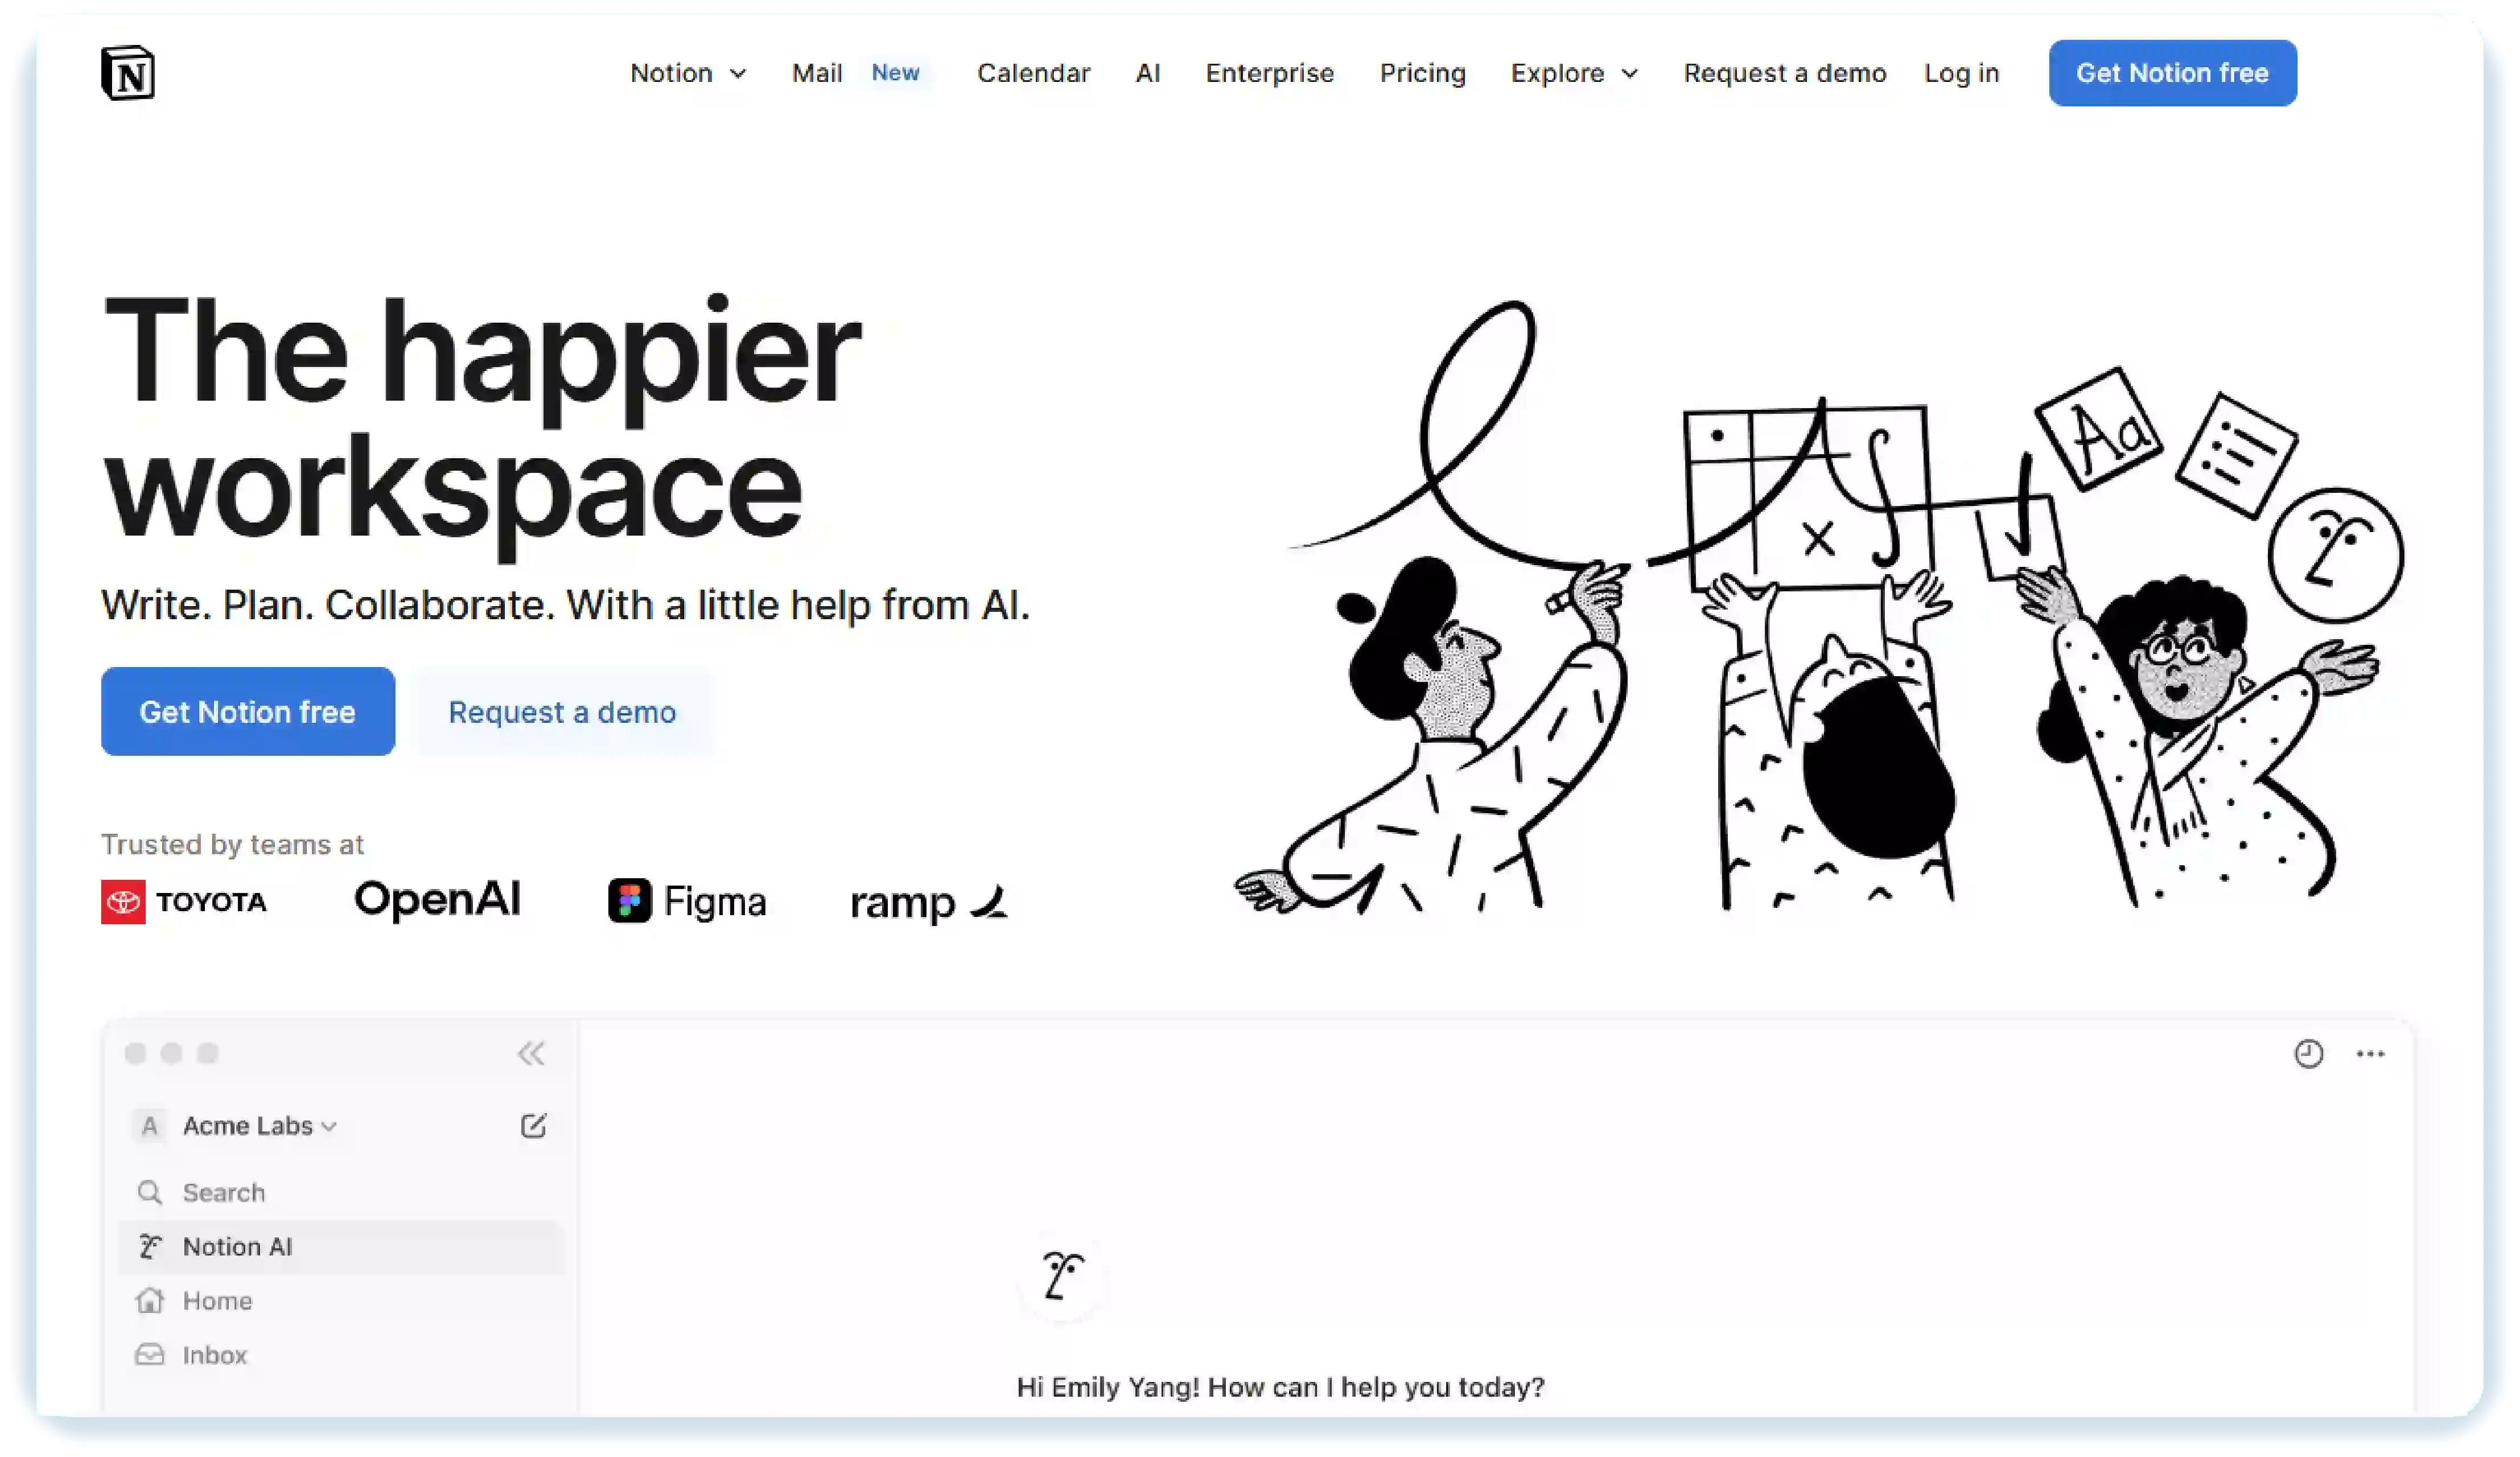Click the Figma logo
This screenshot has width=2520, height=1457.
687,901
